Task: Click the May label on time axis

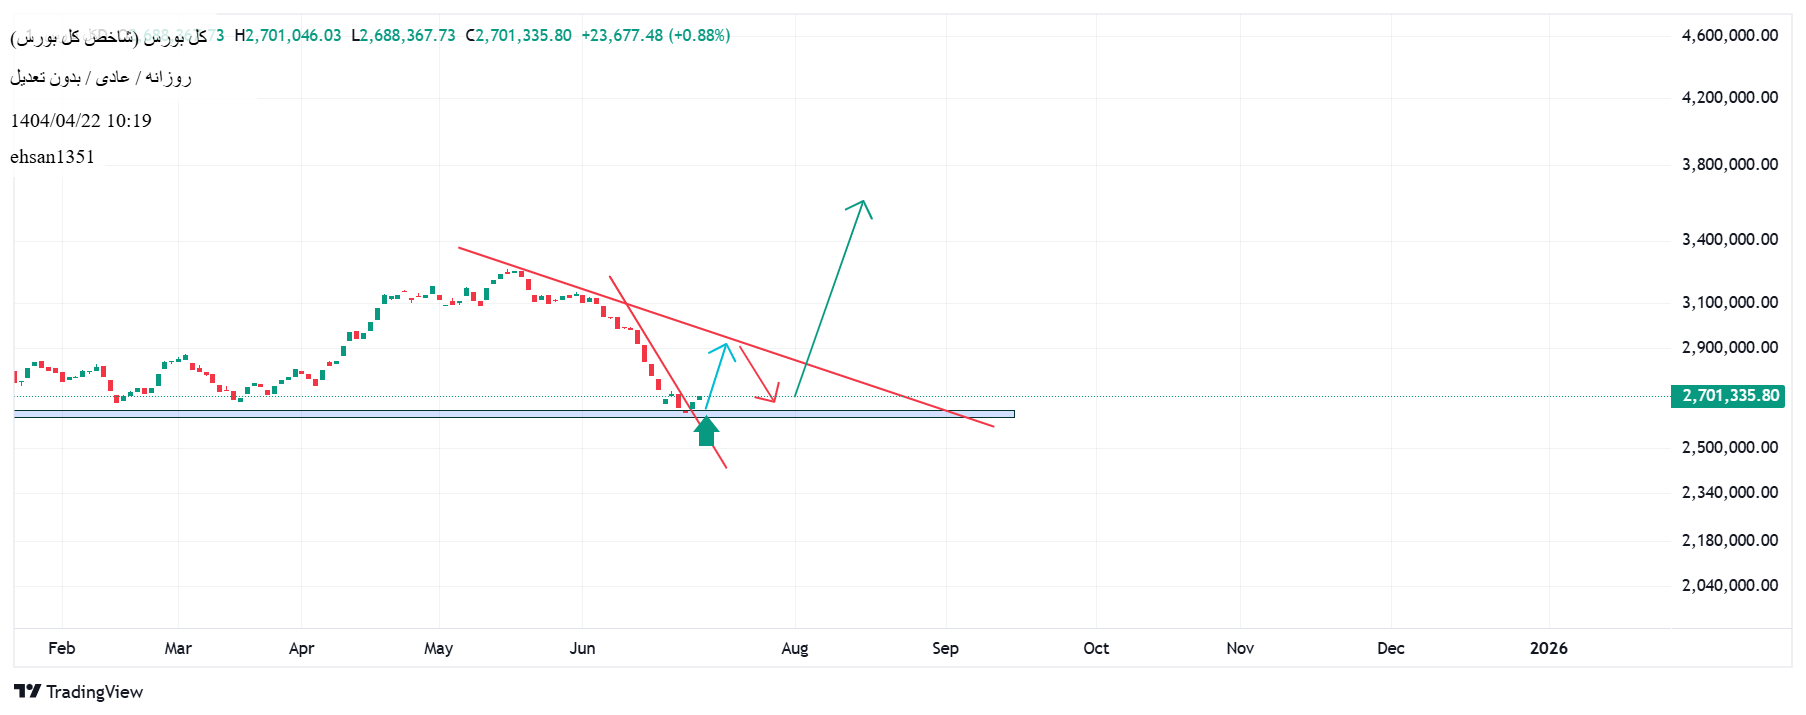Action: tap(438, 648)
